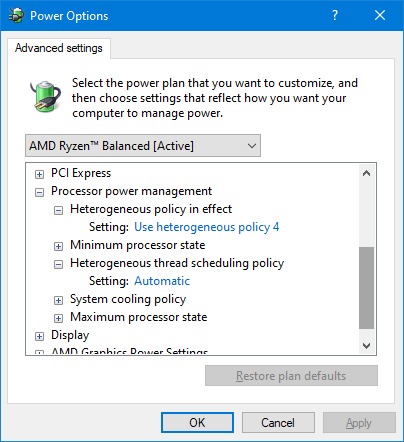Select the Advanced settings tab
The image size is (404, 442).
(59, 48)
